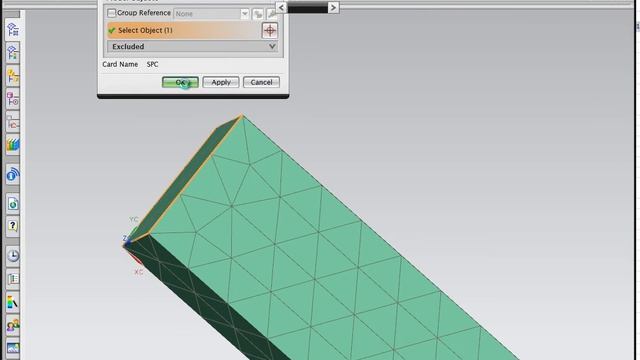Click the XC axis label of the coordinate triad
640x360 pixels.
139,272
